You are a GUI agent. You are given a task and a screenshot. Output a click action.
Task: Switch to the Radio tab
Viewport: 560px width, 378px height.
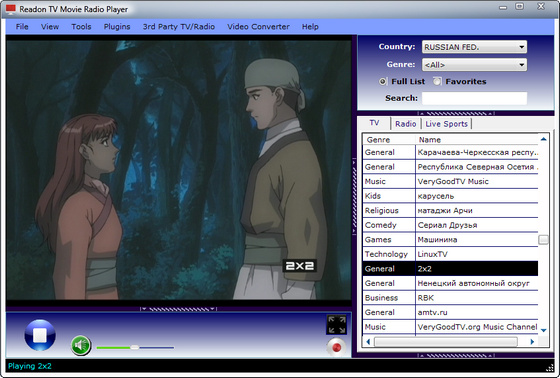click(406, 124)
